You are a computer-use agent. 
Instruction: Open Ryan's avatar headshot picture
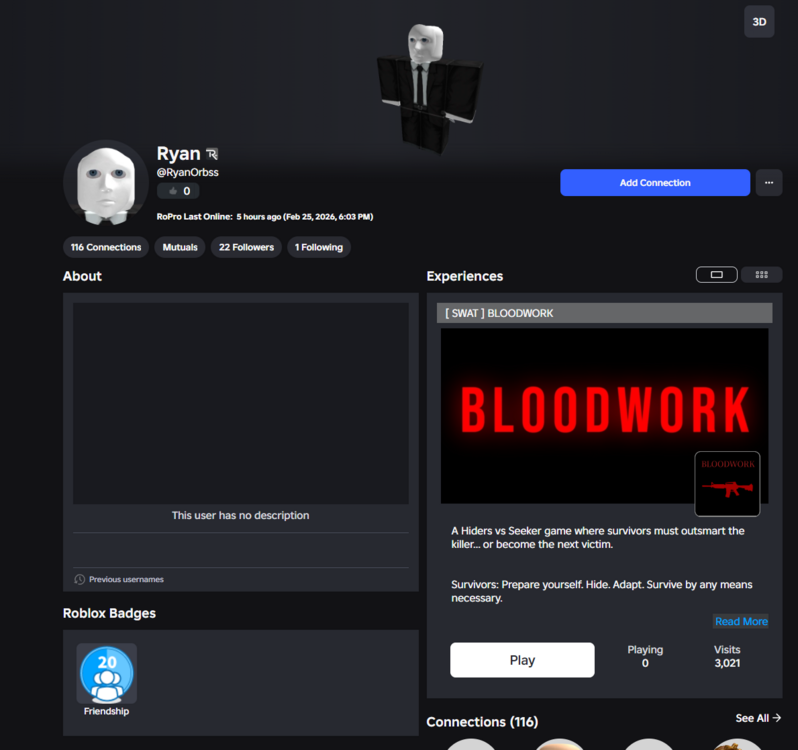[106, 183]
